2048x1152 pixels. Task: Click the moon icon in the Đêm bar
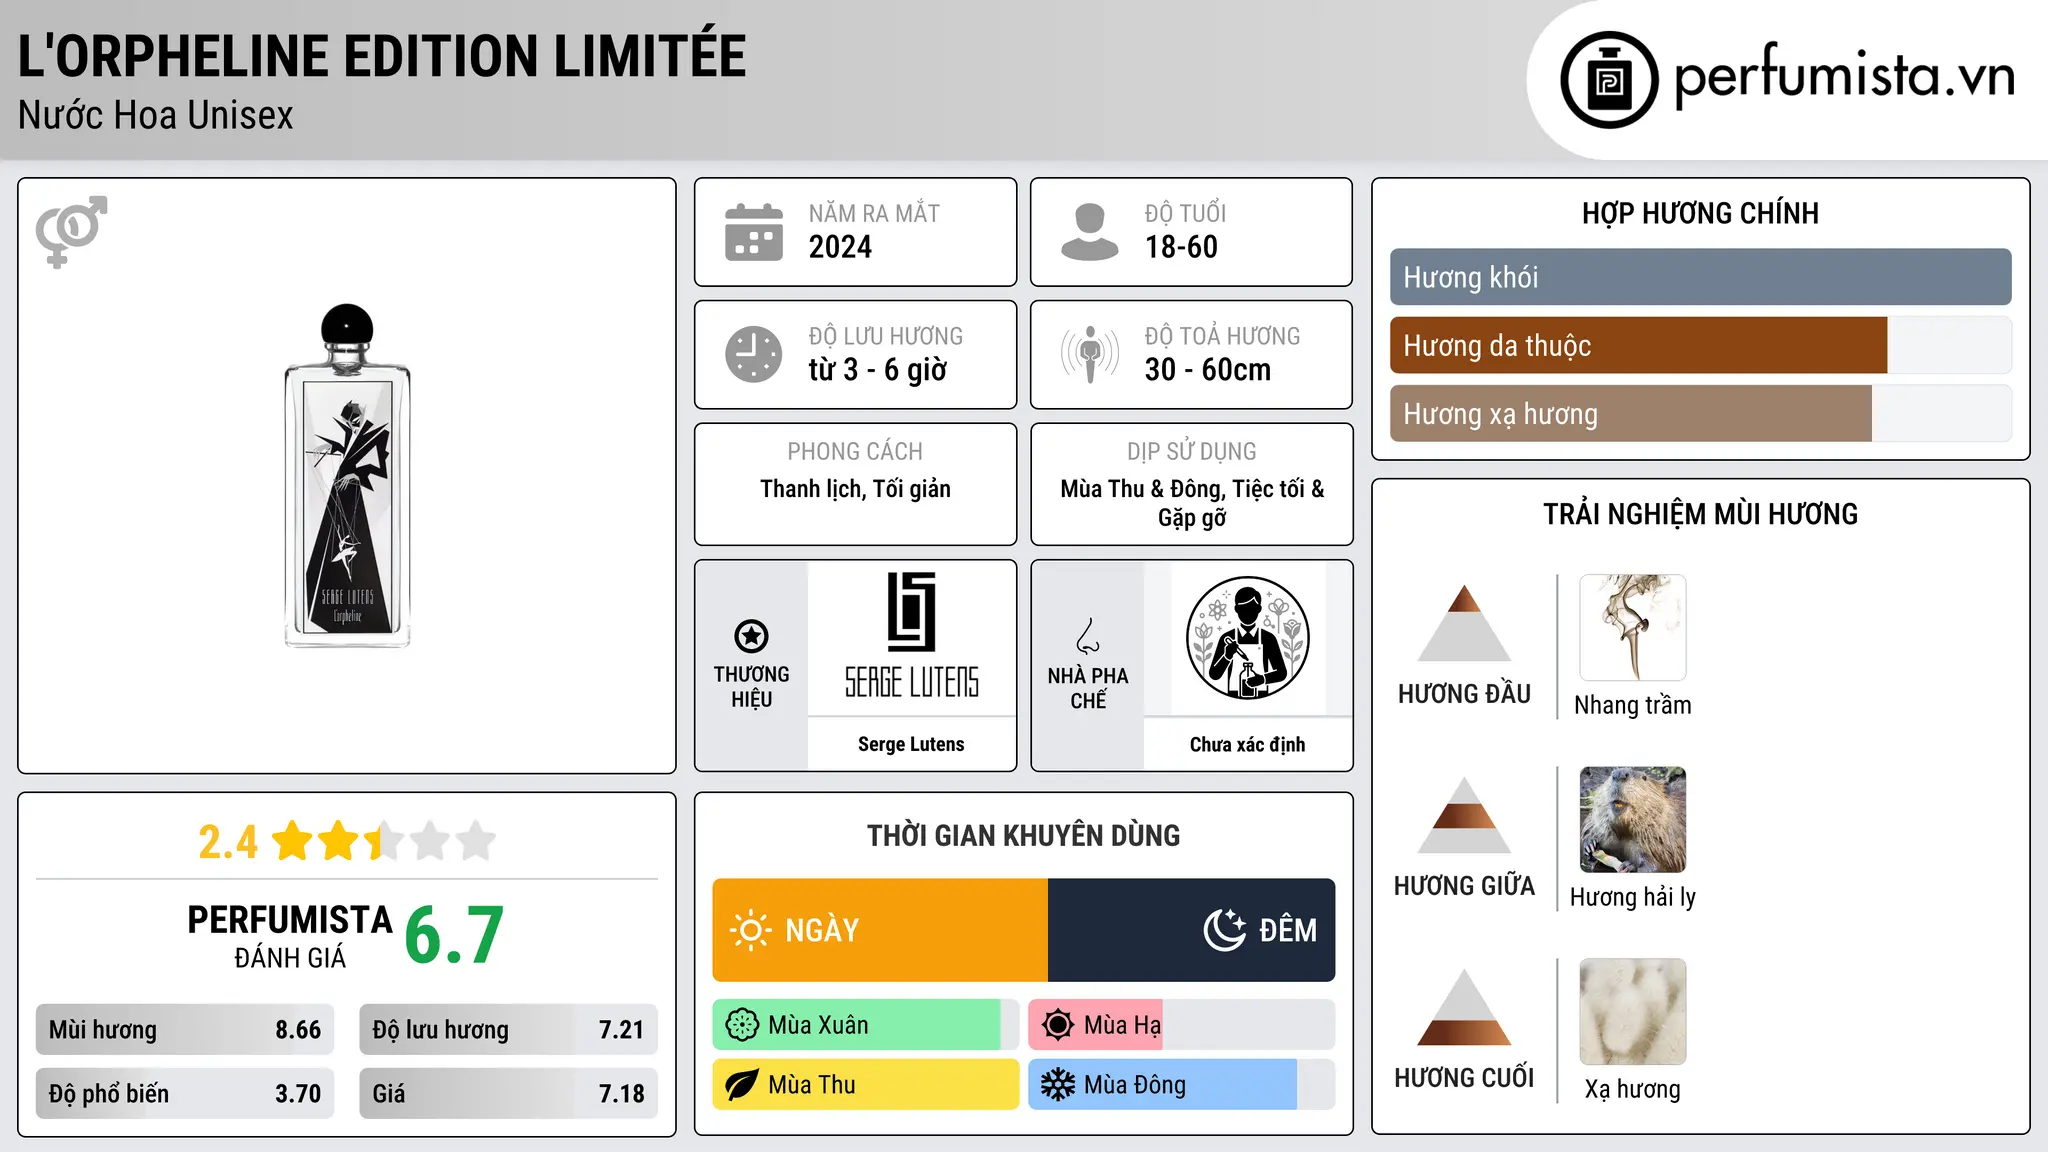pyautogui.click(x=1224, y=930)
